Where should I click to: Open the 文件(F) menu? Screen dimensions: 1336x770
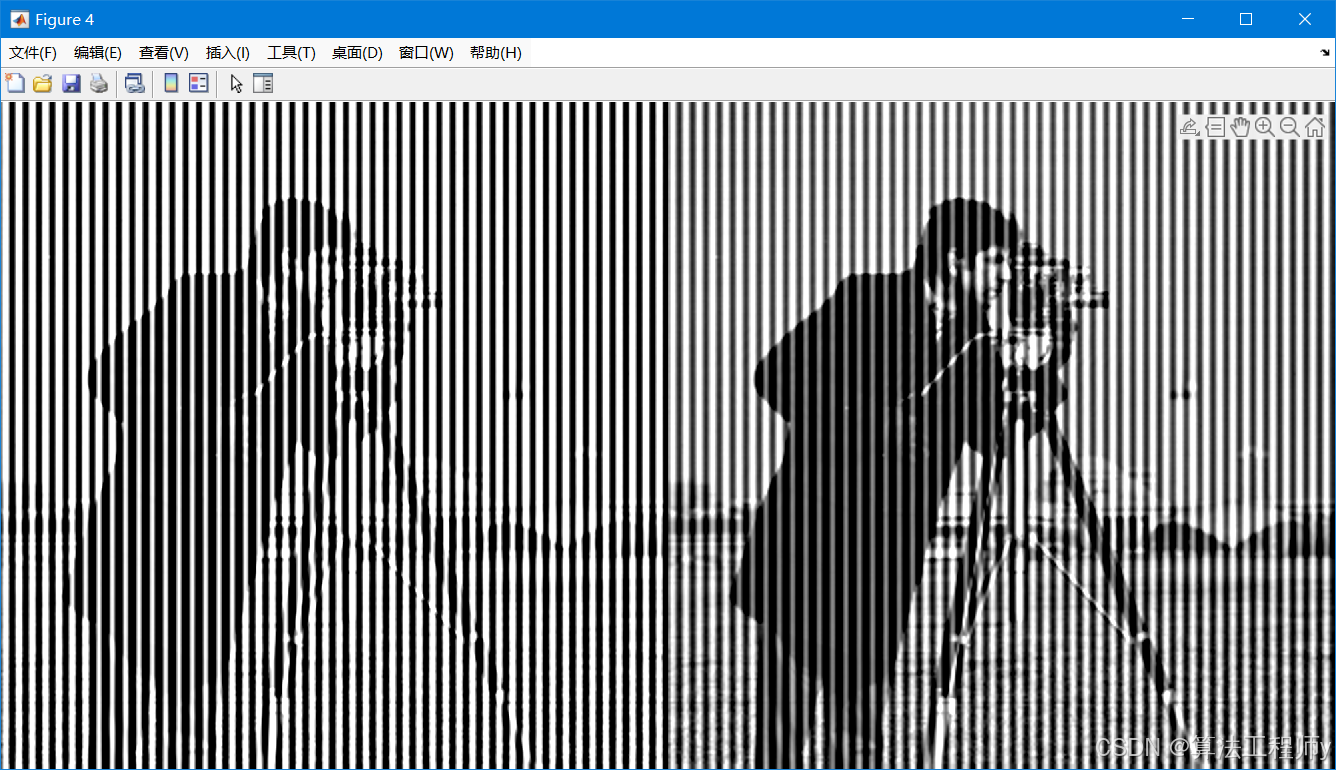[33, 53]
